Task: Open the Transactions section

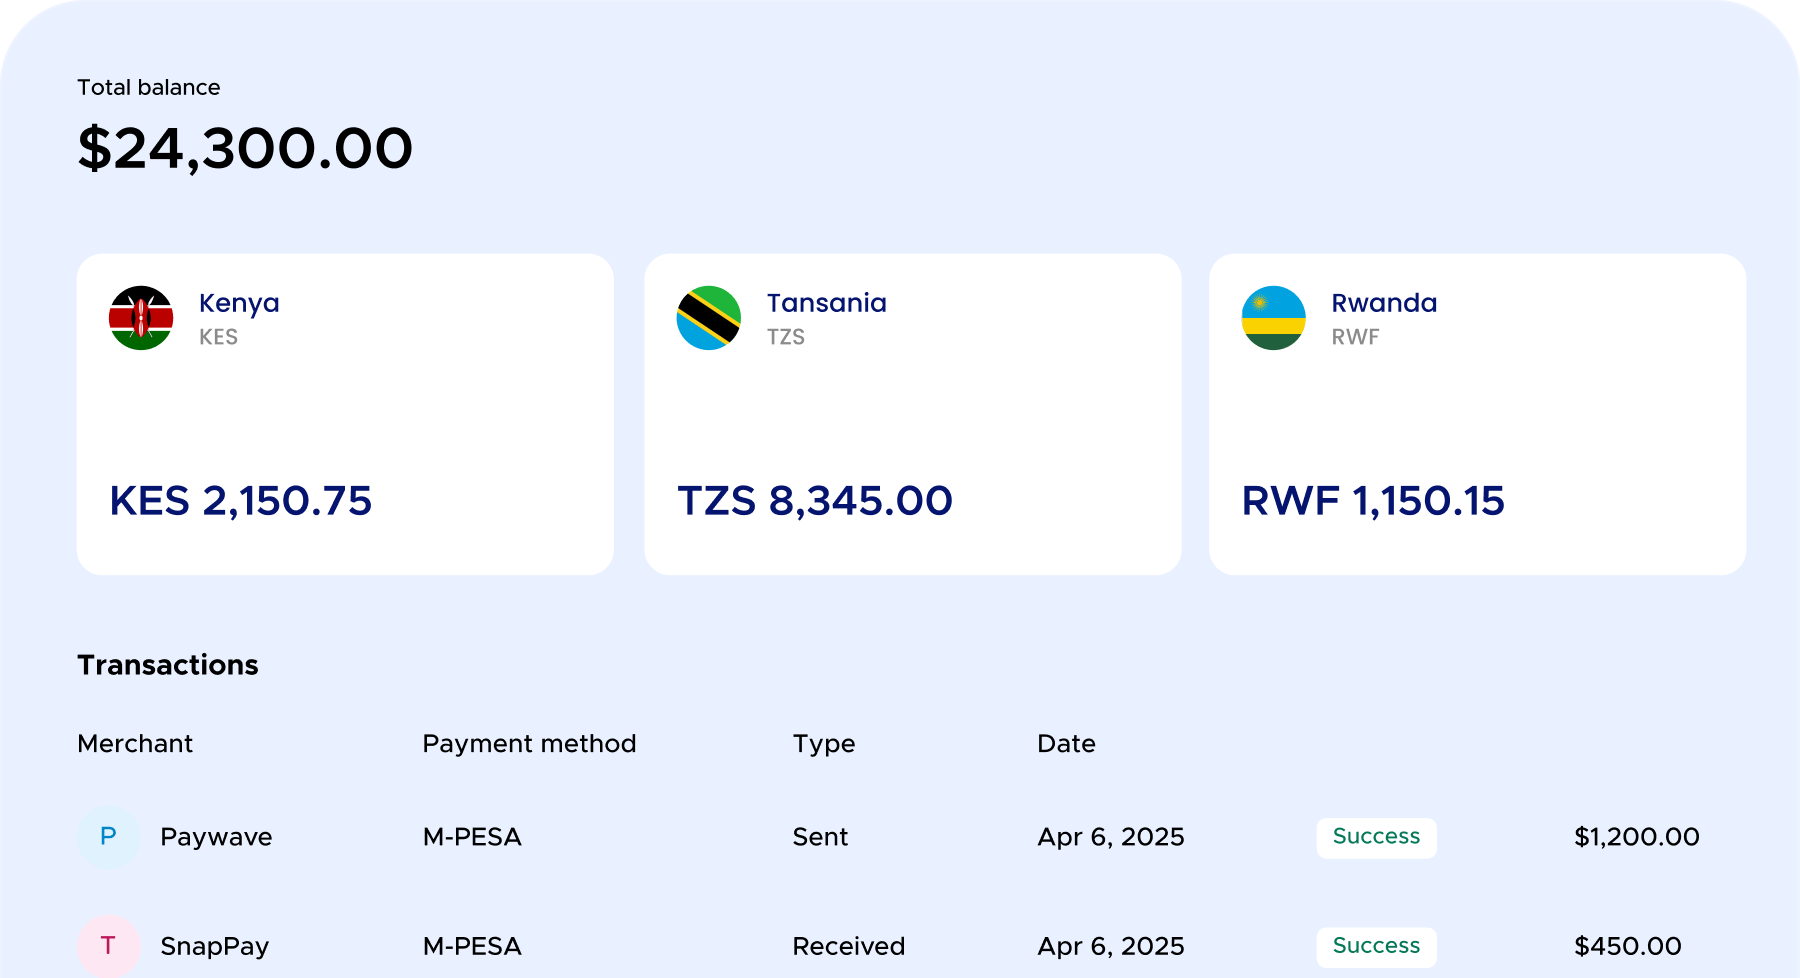Action: click(168, 664)
